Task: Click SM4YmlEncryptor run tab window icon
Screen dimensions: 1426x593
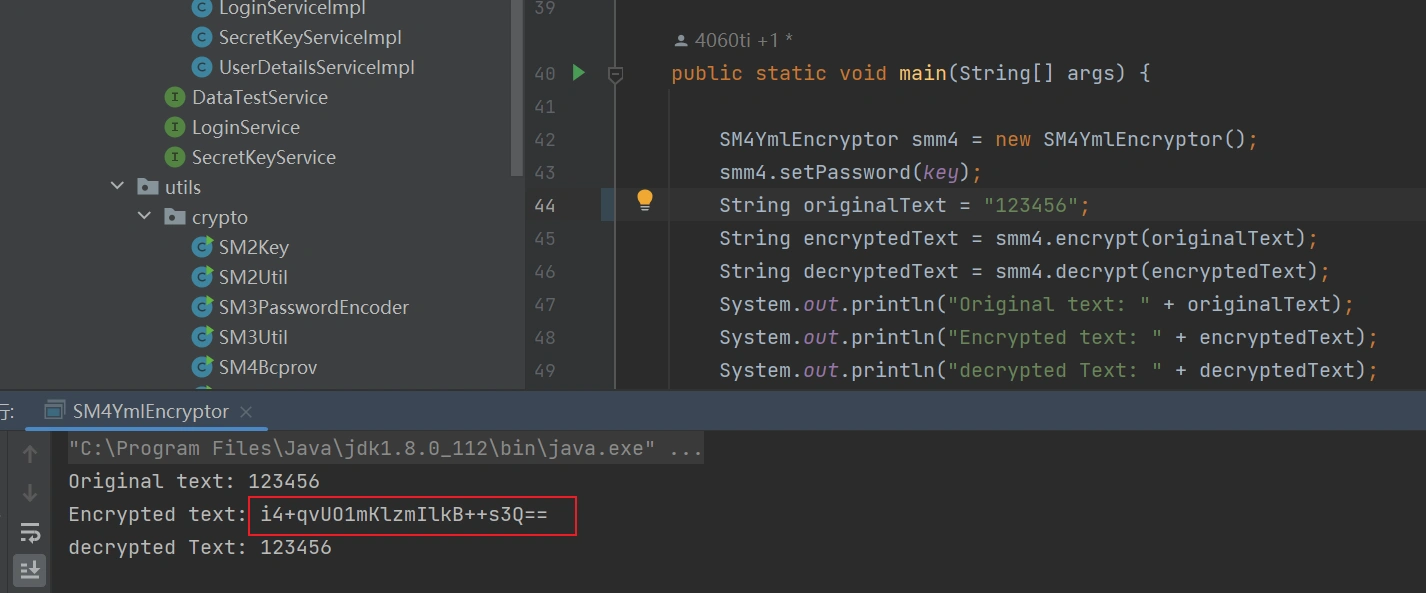Action: pyautogui.click(x=56, y=412)
